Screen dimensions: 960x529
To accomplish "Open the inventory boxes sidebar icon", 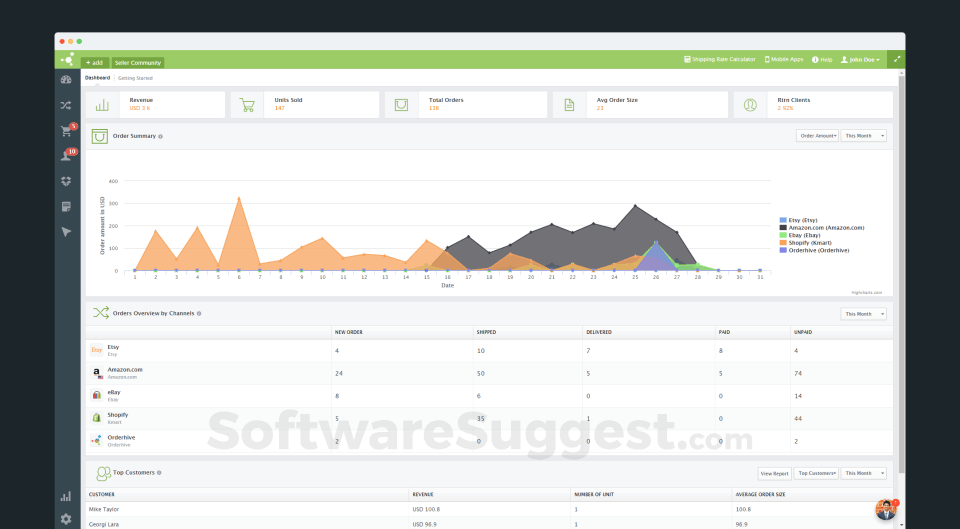I will coord(66,181).
